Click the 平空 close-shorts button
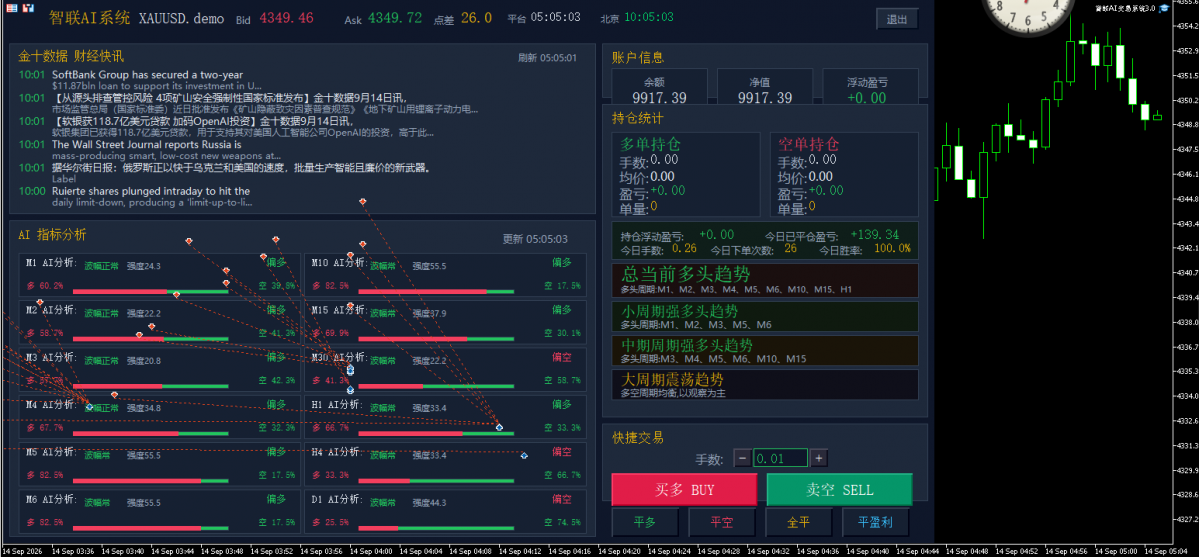The height and width of the screenshot is (557, 1199). pyautogui.click(x=721, y=523)
